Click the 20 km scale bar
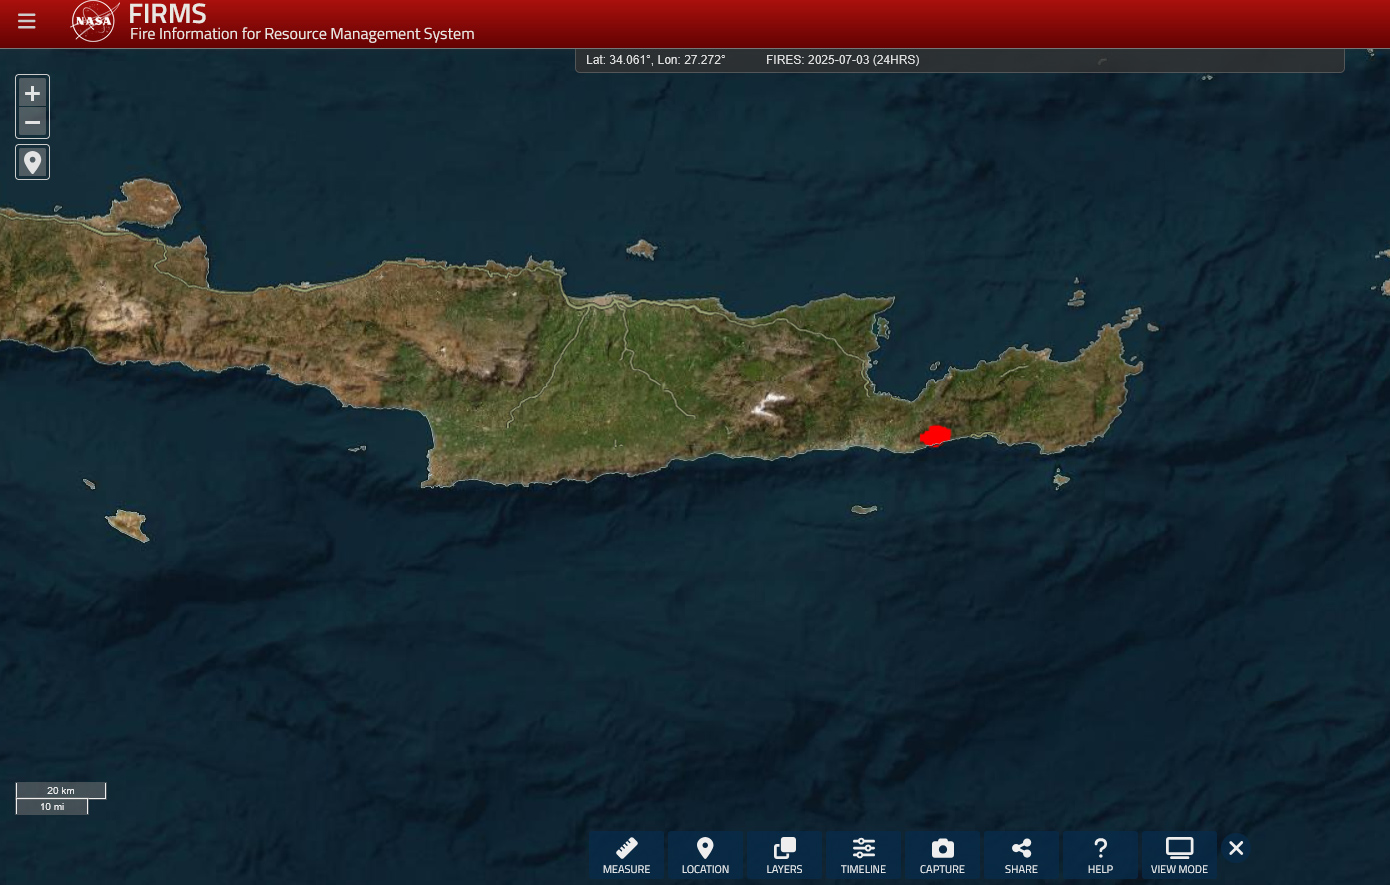The width and height of the screenshot is (1390, 885). [61, 790]
